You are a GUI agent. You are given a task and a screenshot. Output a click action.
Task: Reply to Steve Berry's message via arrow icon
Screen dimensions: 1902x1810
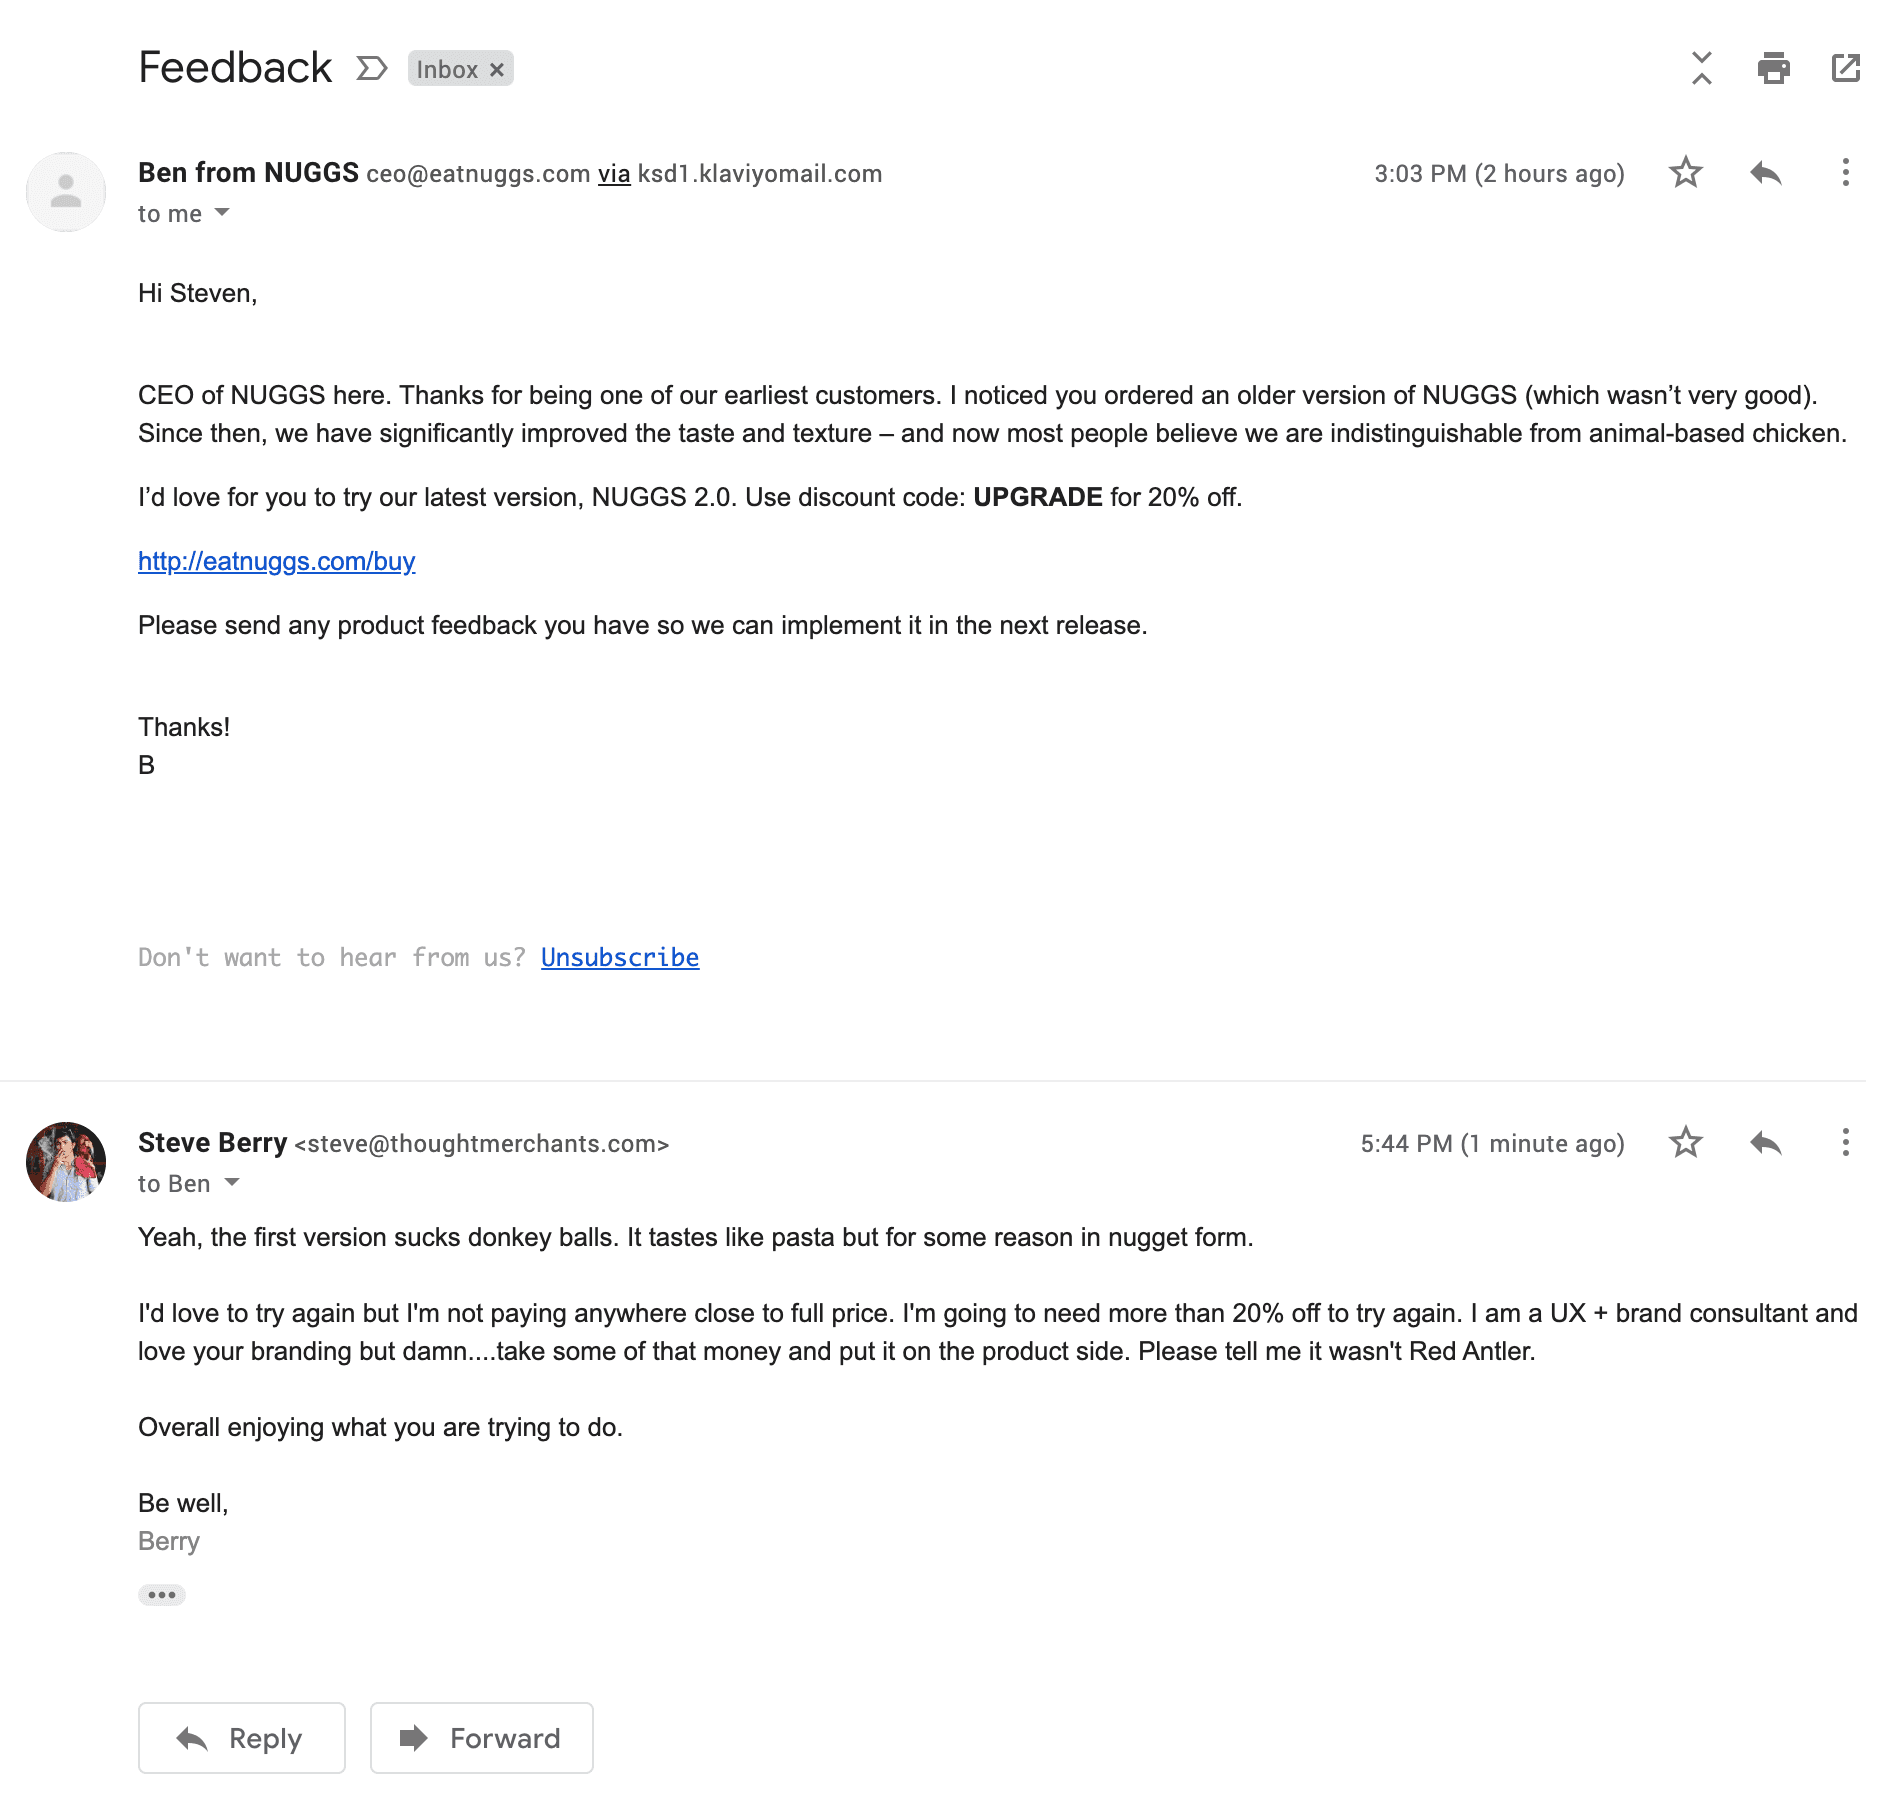click(x=1765, y=1143)
